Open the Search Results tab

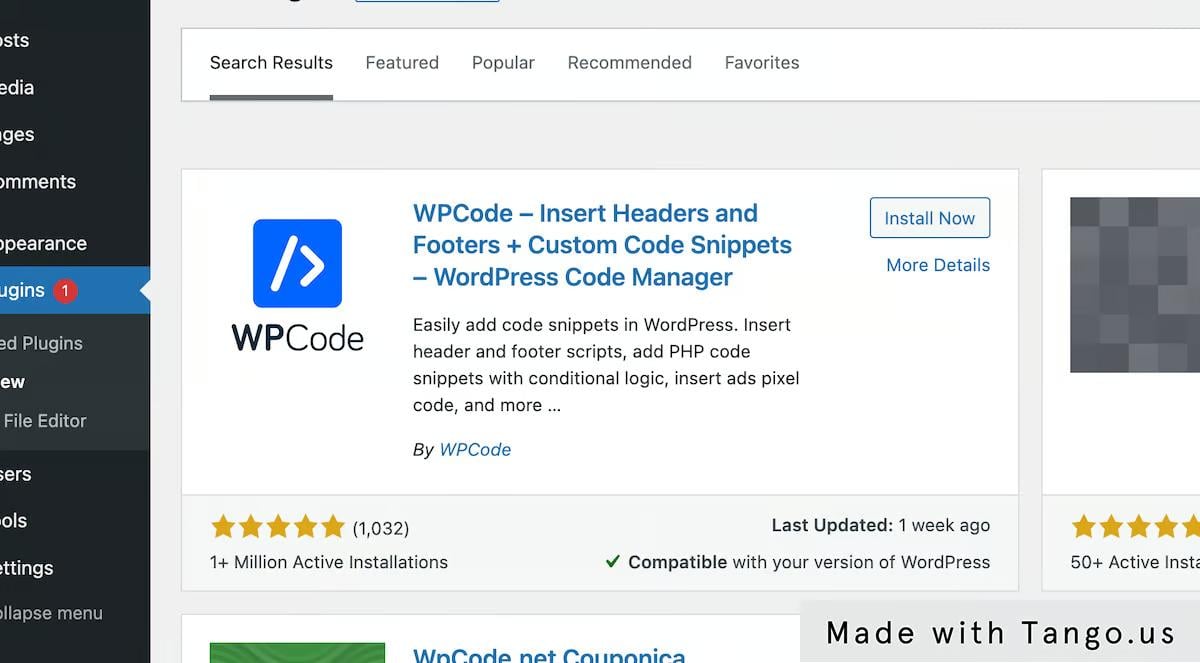[x=271, y=63]
